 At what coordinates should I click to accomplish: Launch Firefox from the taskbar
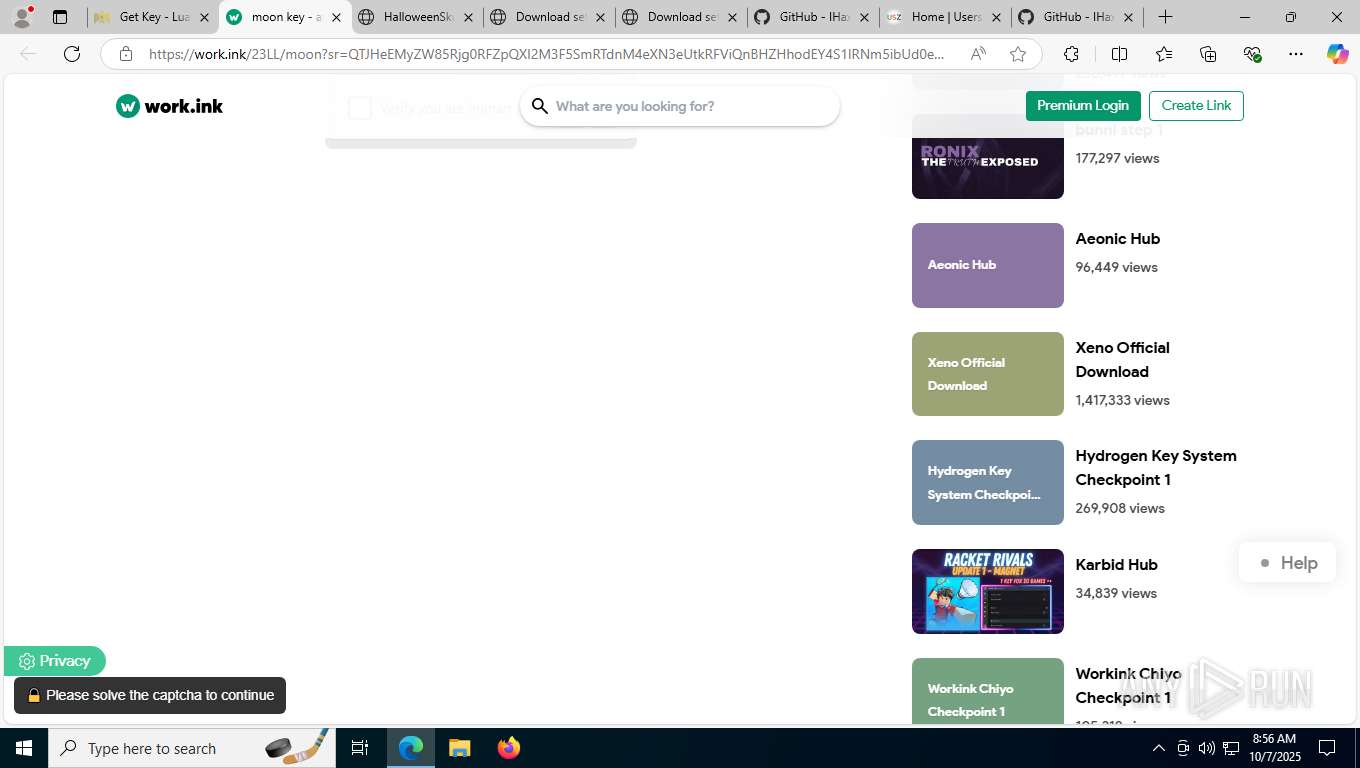(x=509, y=748)
